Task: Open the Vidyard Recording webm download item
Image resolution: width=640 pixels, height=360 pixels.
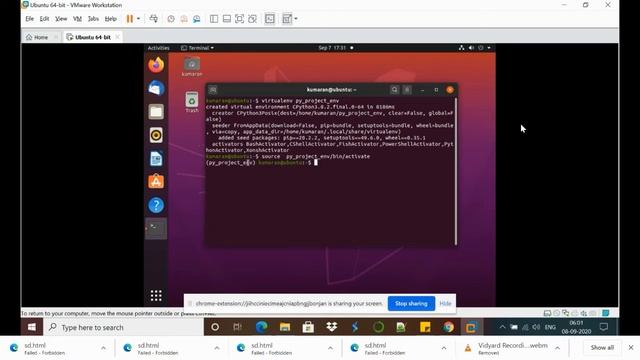Action: pyautogui.click(x=506, y=348)
